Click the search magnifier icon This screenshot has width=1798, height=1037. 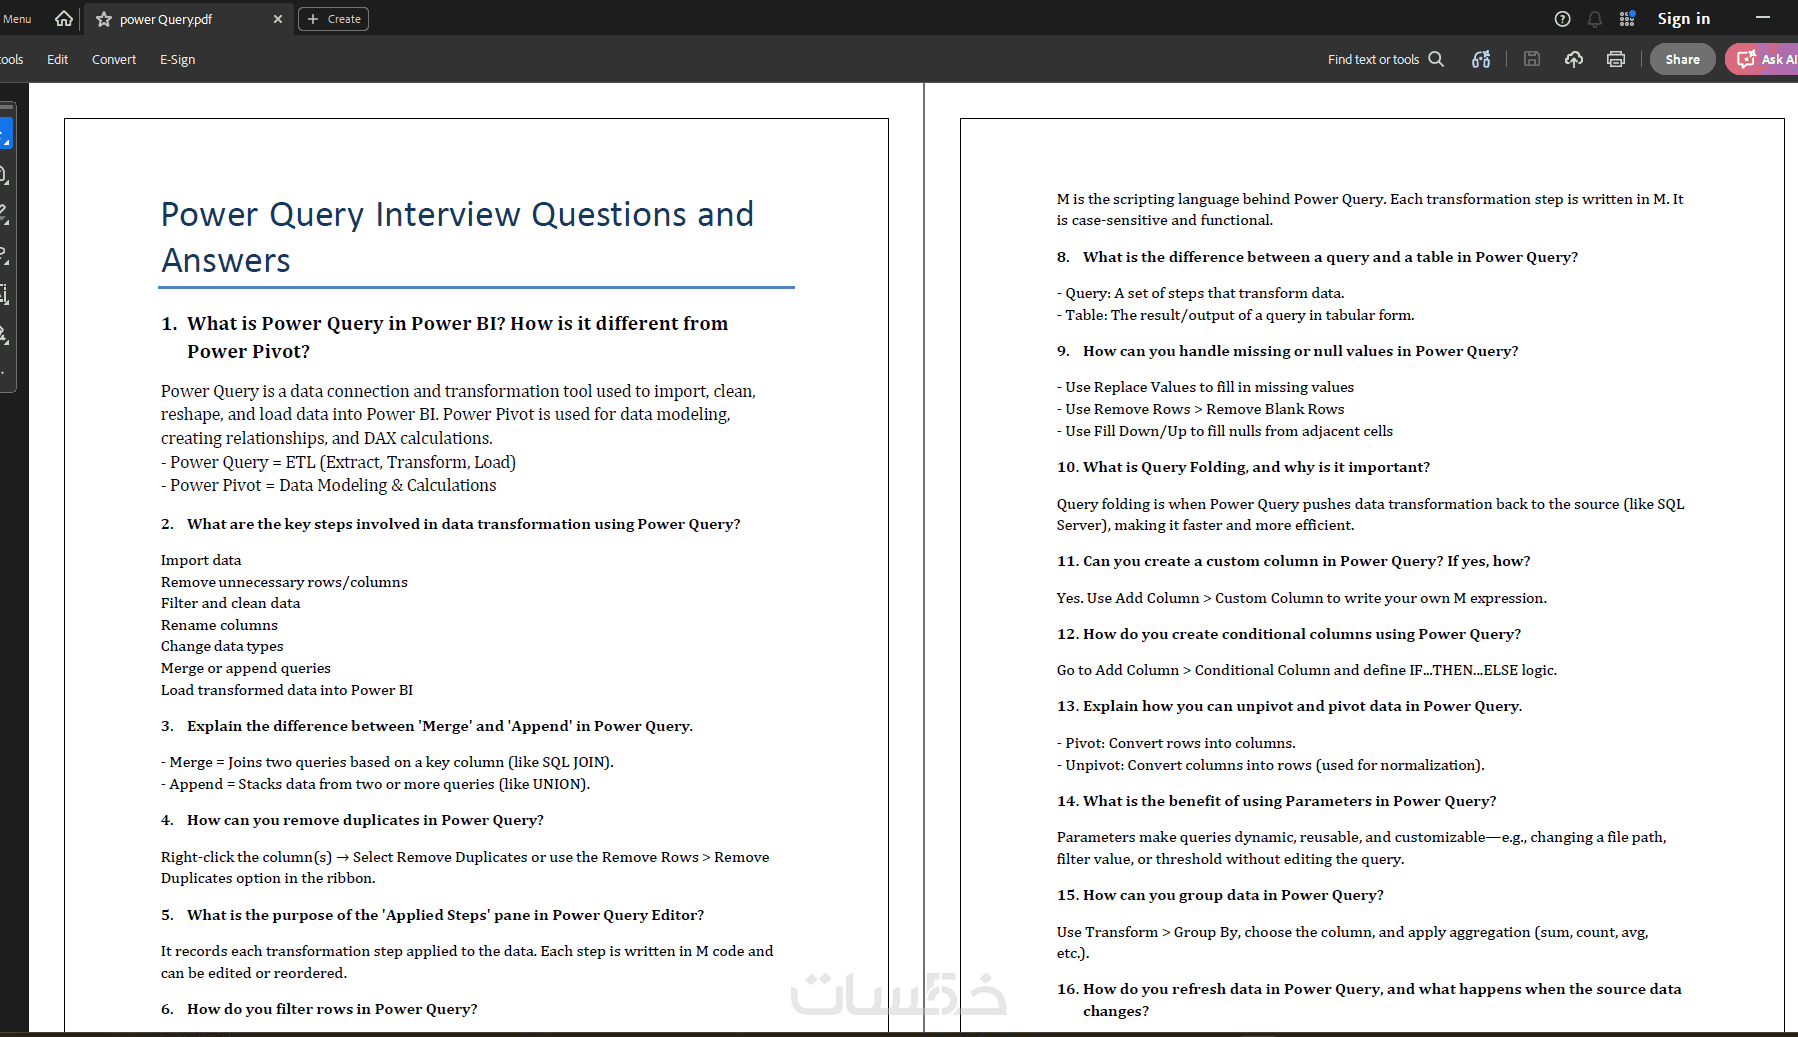(x=1436, y=59)
